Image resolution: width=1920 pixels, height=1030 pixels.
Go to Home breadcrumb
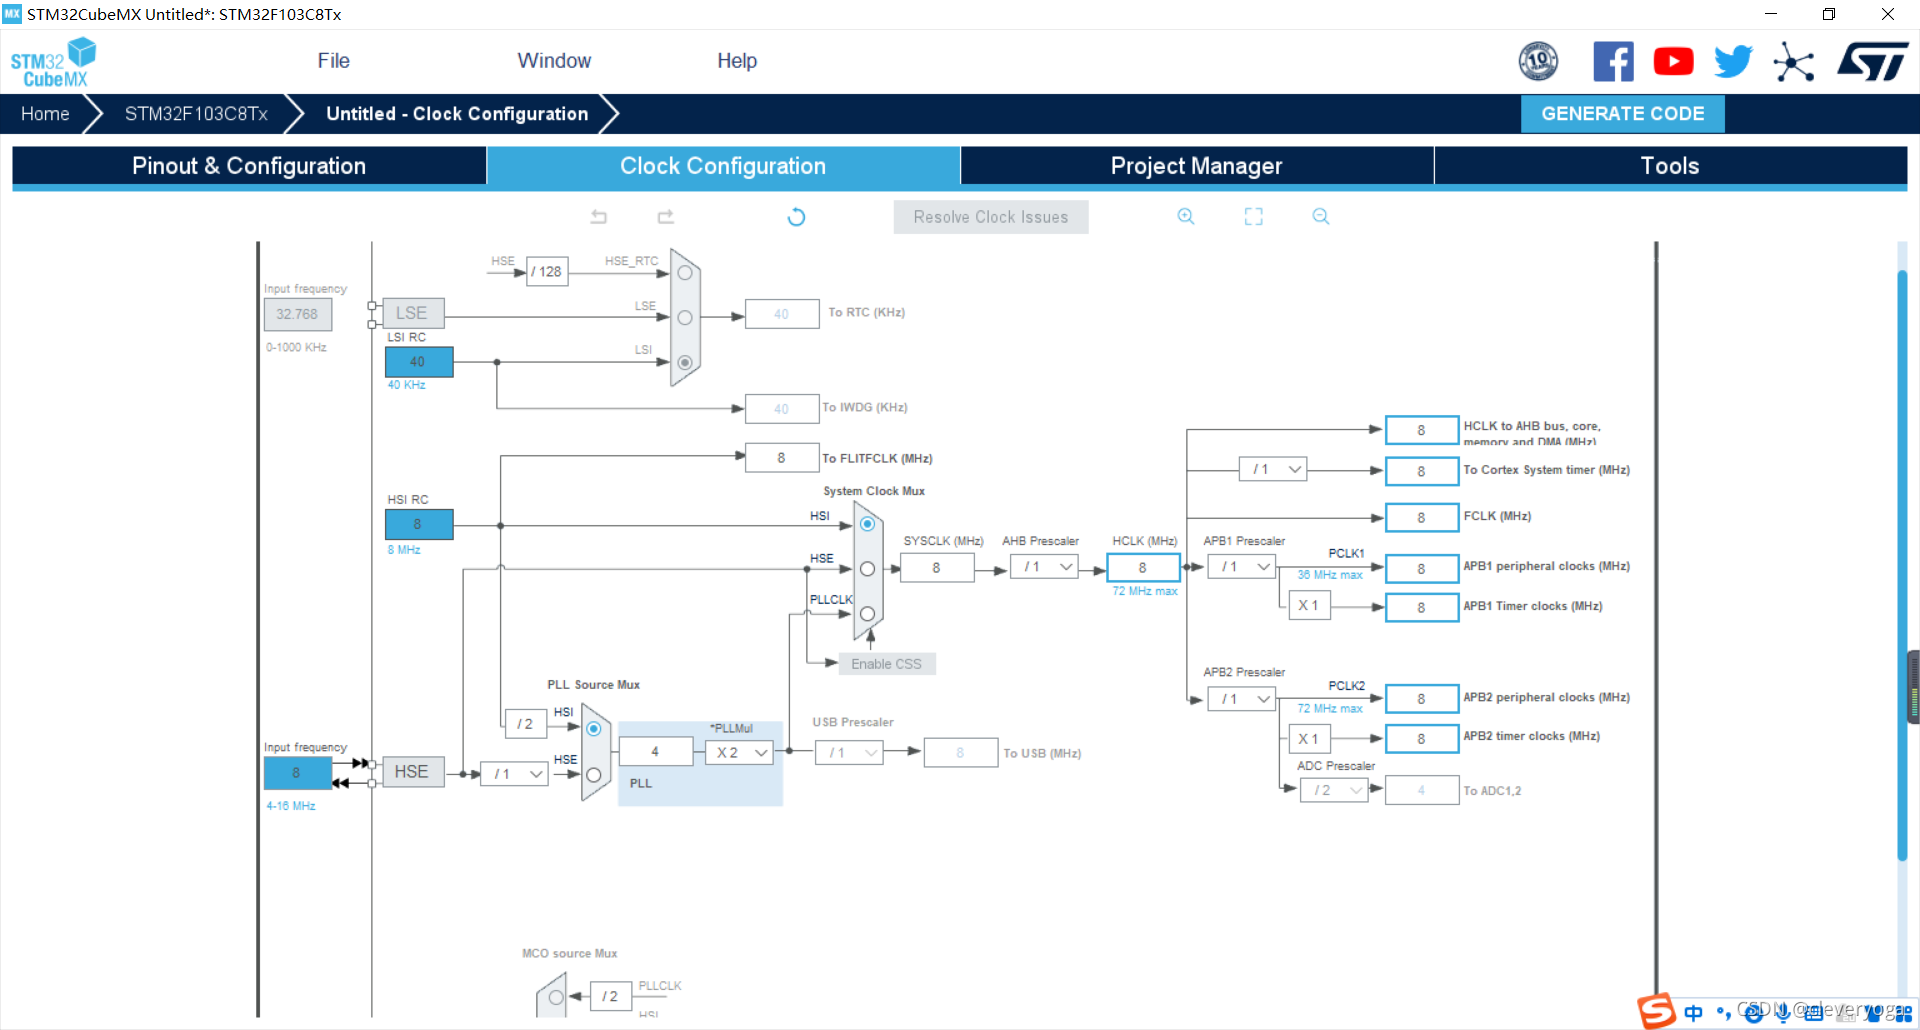point(45,114)
